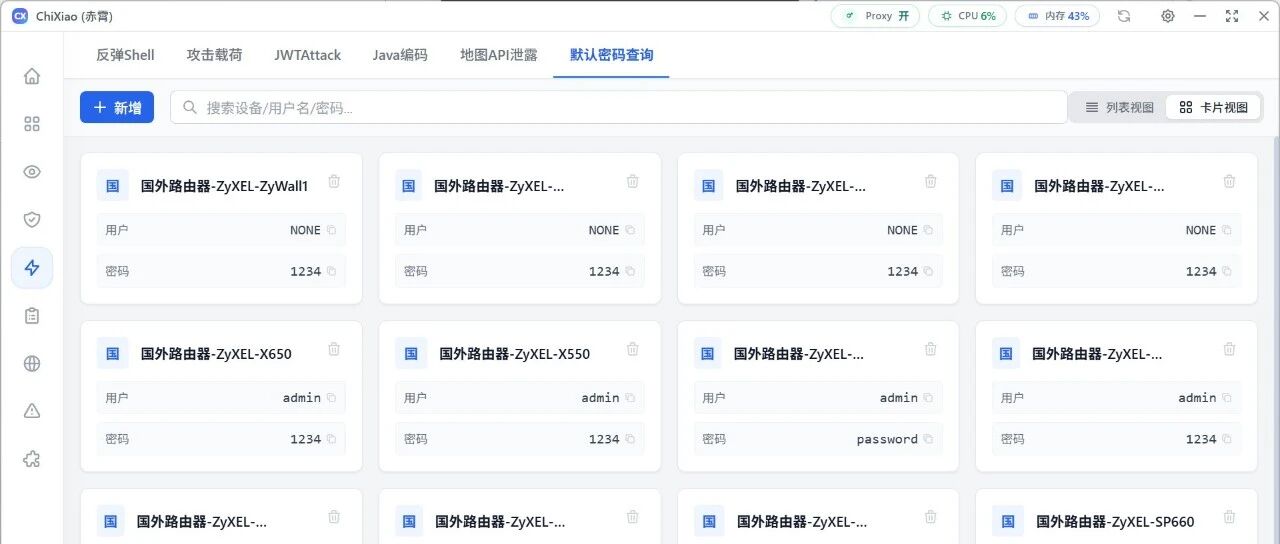This screenshot has width=1280, height=544.
Task: Copy the admin username on ZyXEL-X550 card
Action: [630, 398]
